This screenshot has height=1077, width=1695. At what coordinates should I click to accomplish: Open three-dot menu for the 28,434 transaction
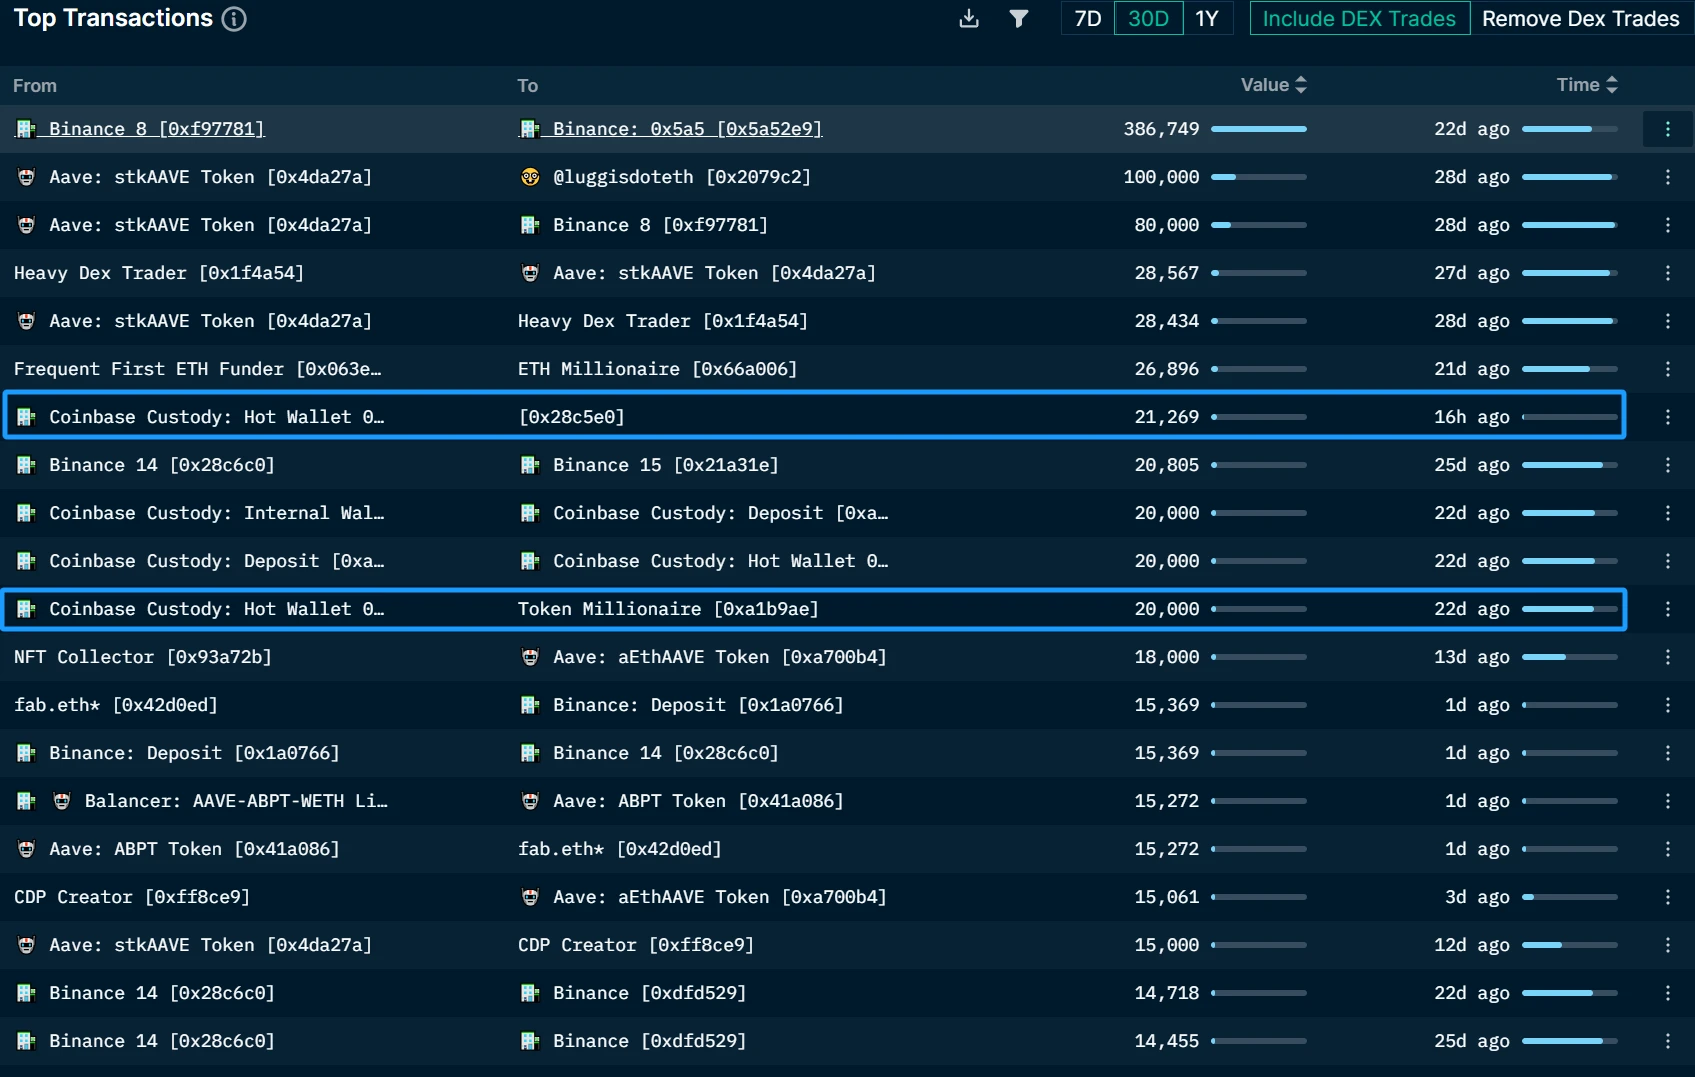pos(1667,321)
